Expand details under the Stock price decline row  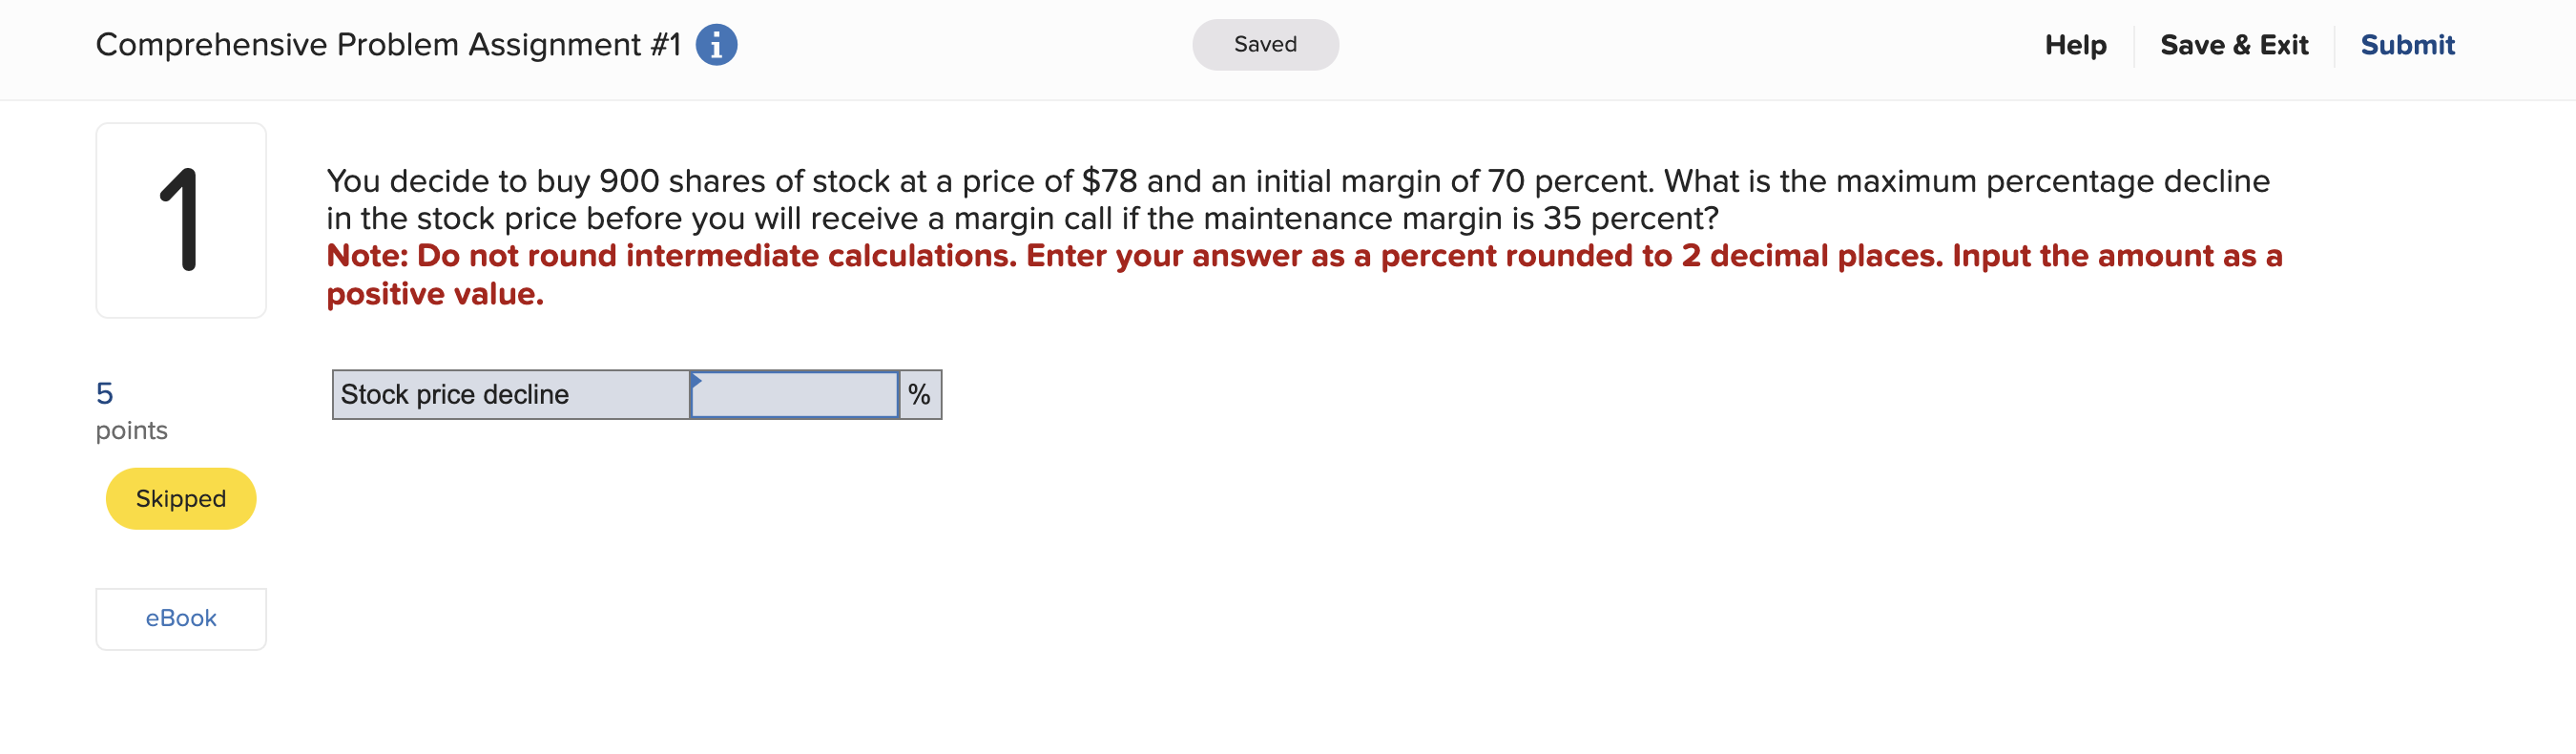[x=510, y=394]
